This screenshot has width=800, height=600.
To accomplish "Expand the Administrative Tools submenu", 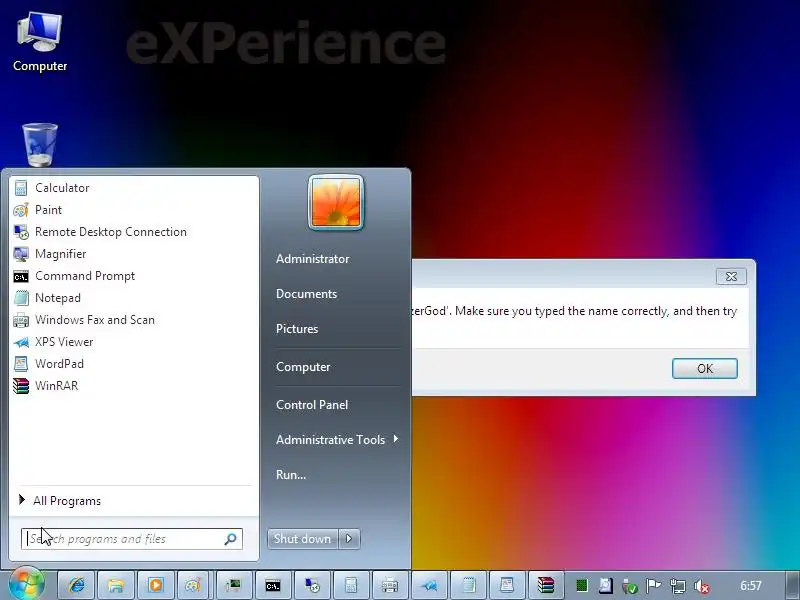I will [337, 440].
